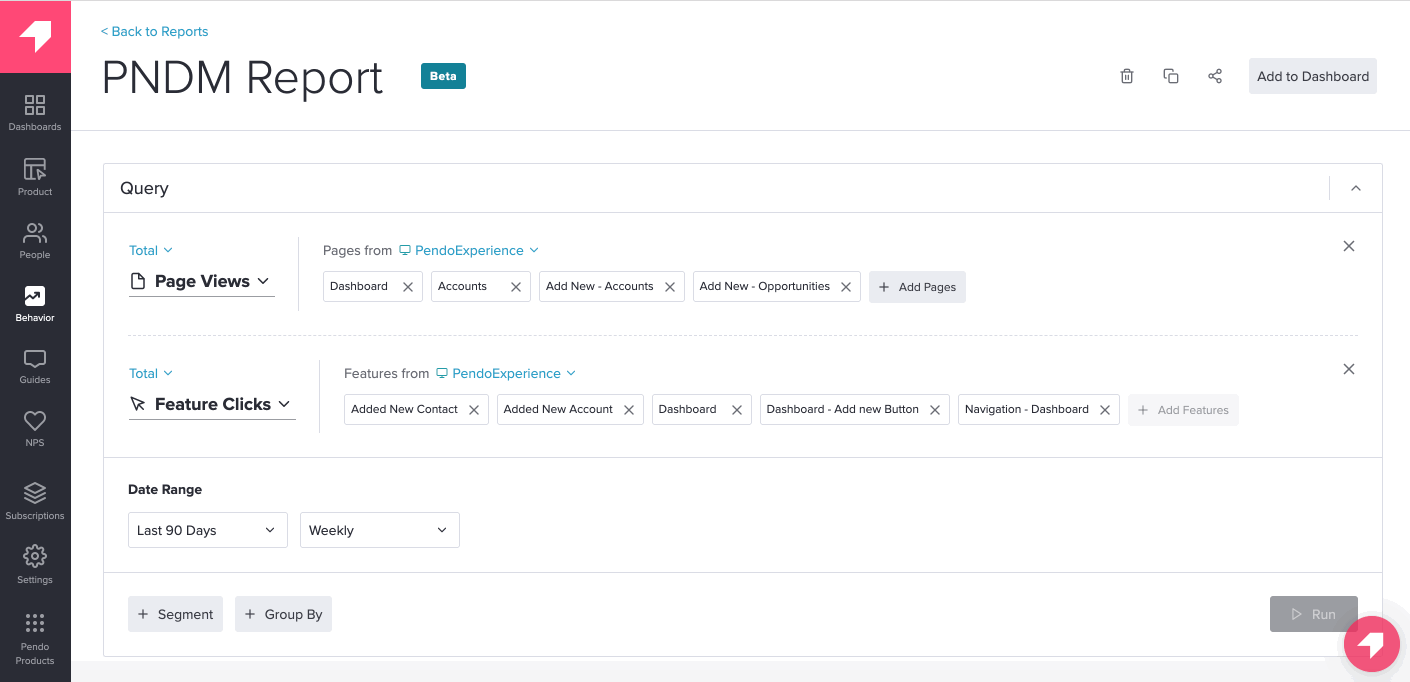Open Dashboards in the sidebar
The height and width of the screenshot is (682, 1410).
(35, 113)
